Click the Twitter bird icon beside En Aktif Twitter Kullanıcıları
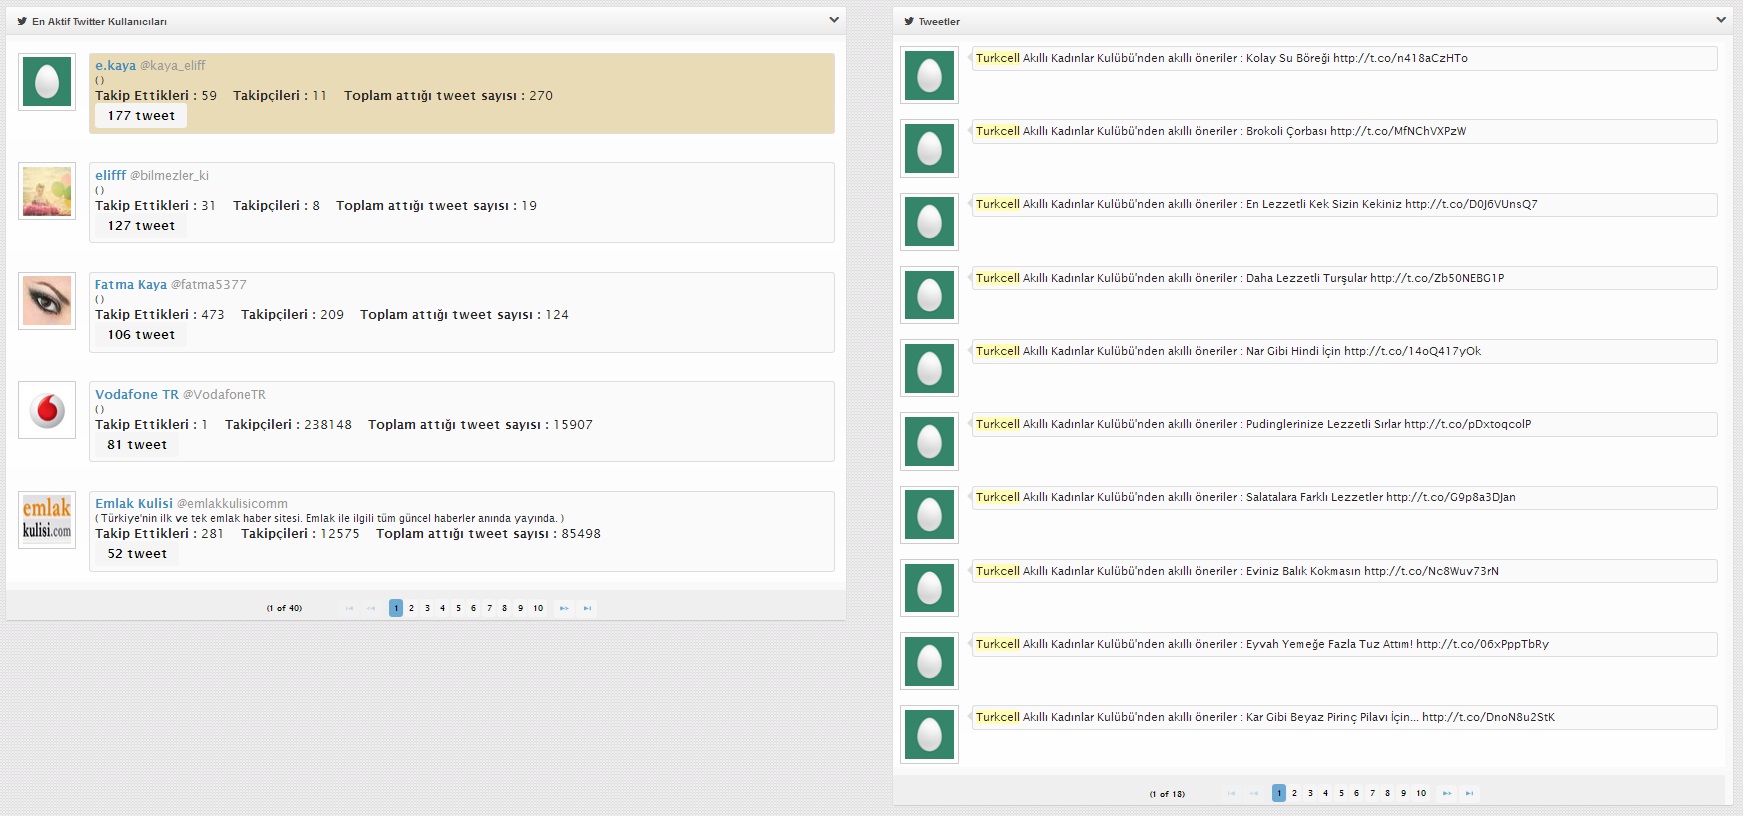The height and width of the screenshot is (816, 1743). 22,21
